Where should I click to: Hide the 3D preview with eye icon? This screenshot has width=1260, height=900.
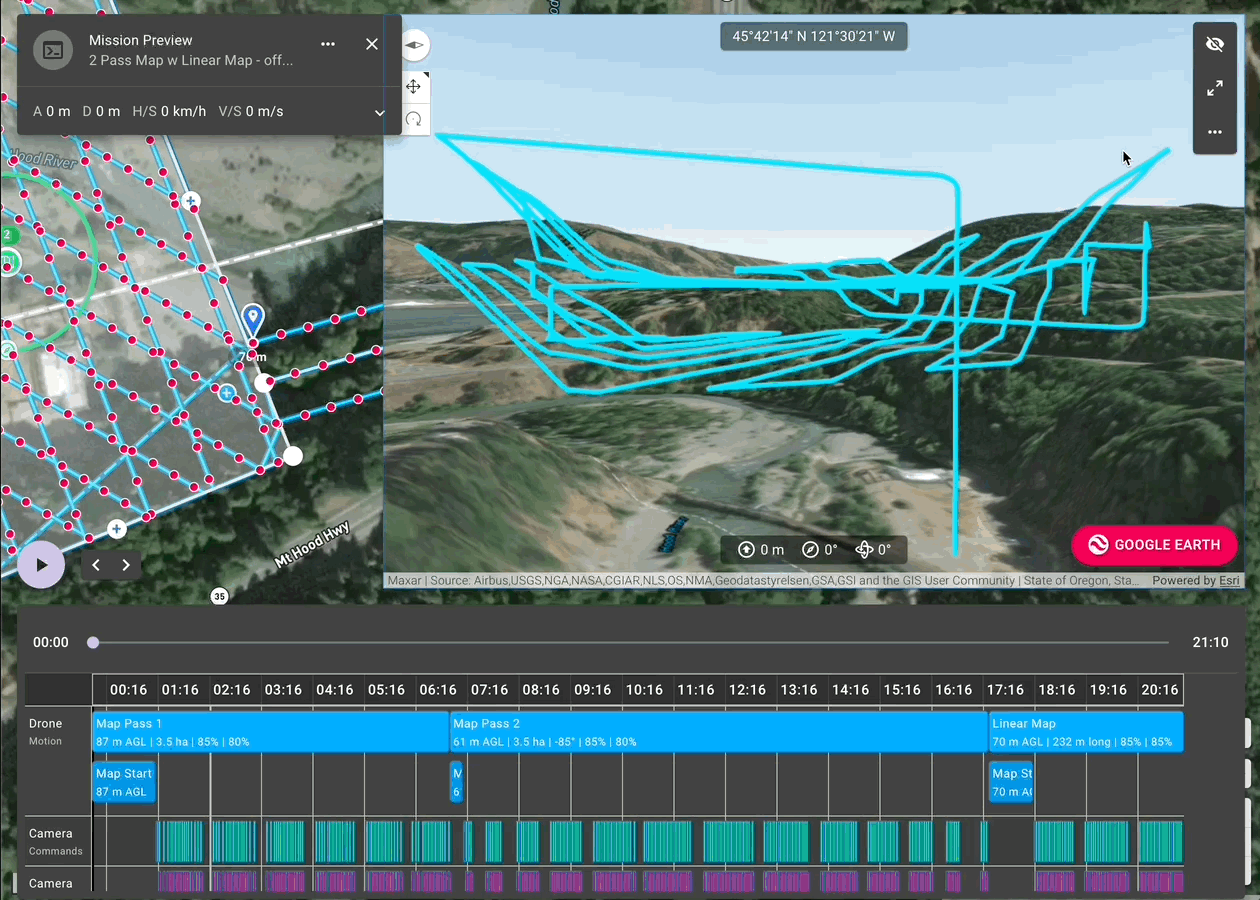click(1215, 45)
